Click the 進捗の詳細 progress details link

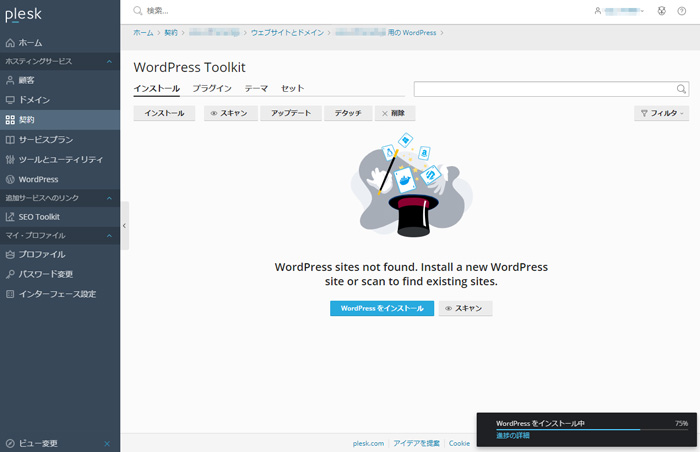513,436
